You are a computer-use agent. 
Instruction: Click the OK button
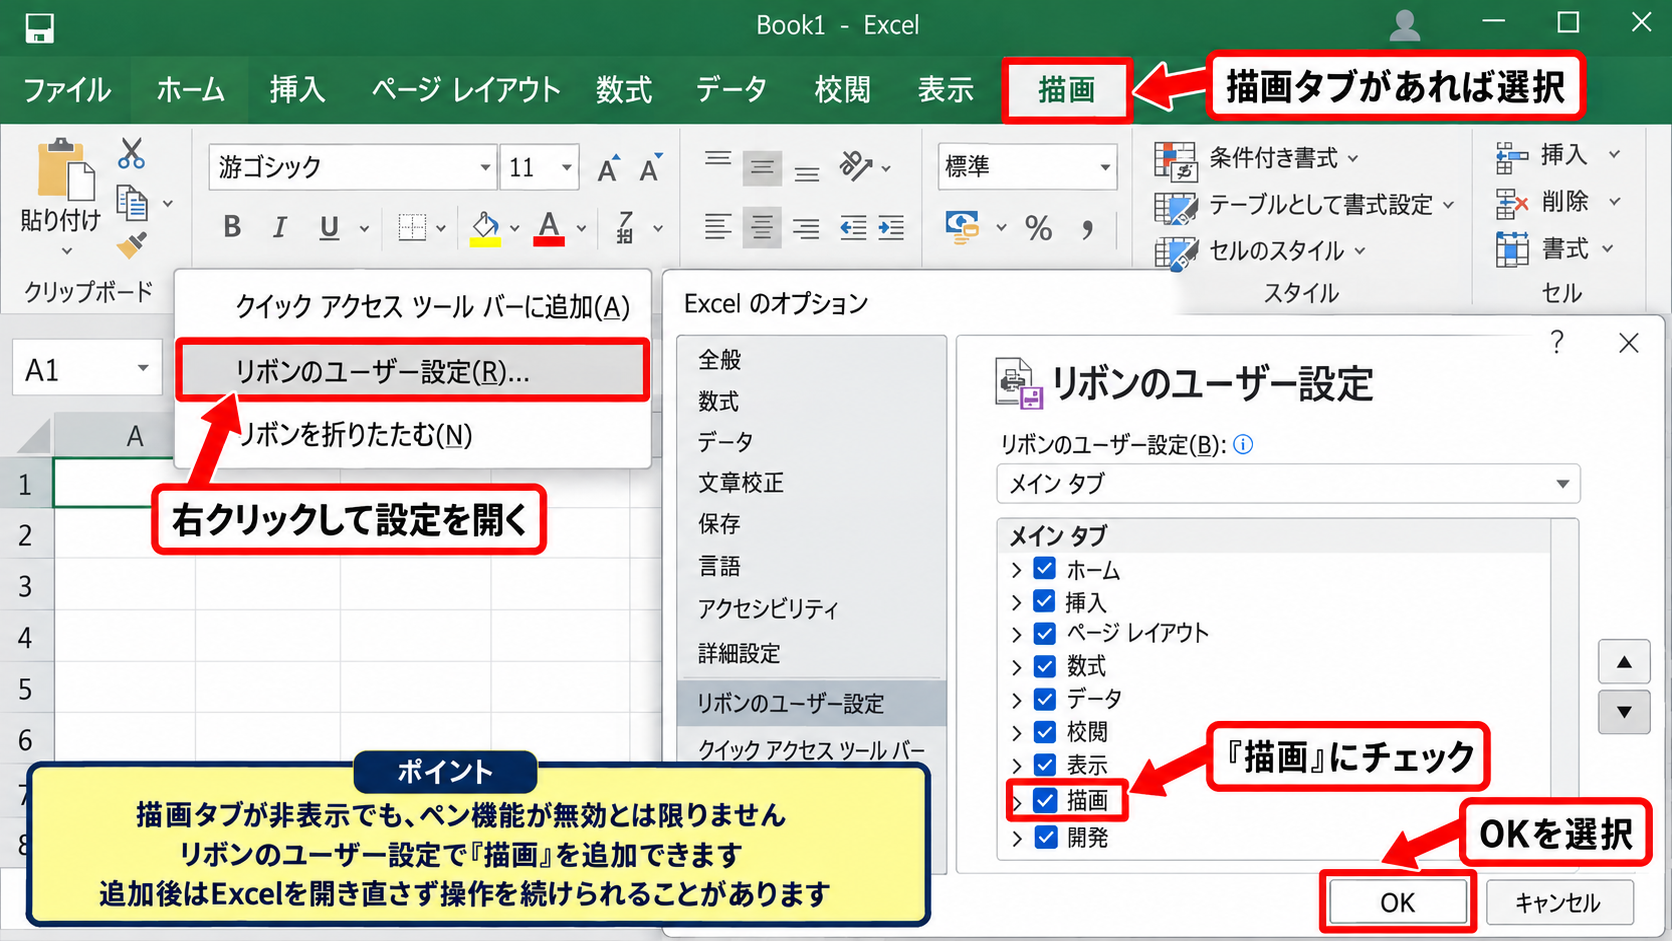point(1397,903)
